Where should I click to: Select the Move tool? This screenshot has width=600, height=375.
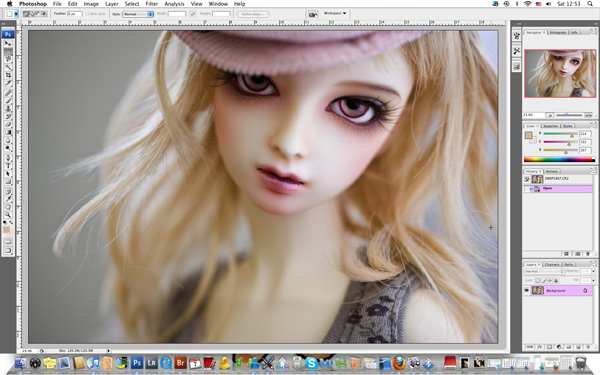(x=8, y=43)
